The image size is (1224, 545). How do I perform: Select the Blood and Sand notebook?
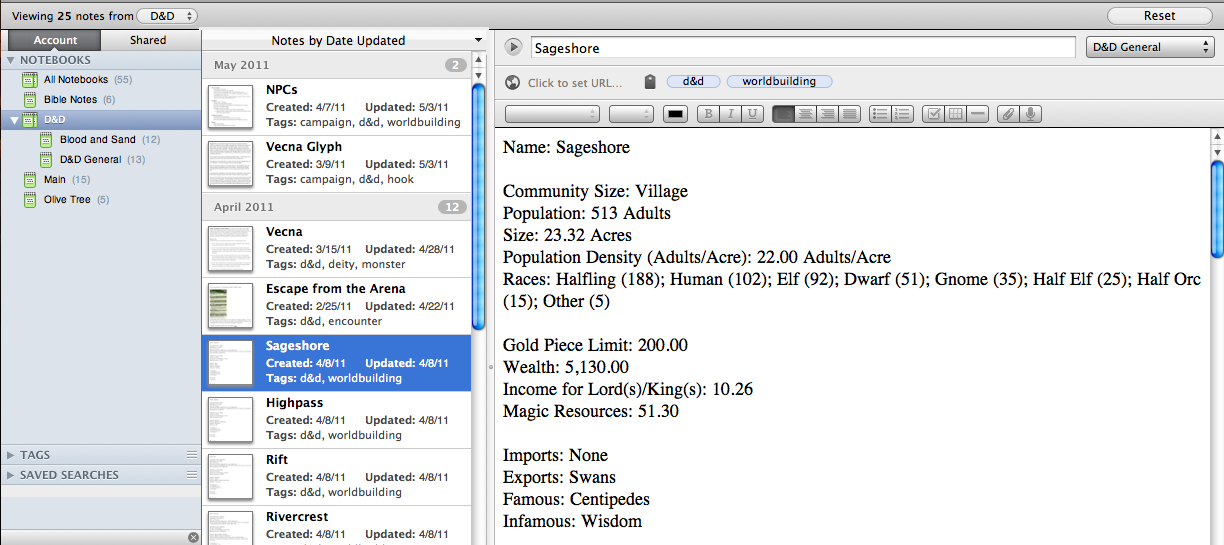97,140
